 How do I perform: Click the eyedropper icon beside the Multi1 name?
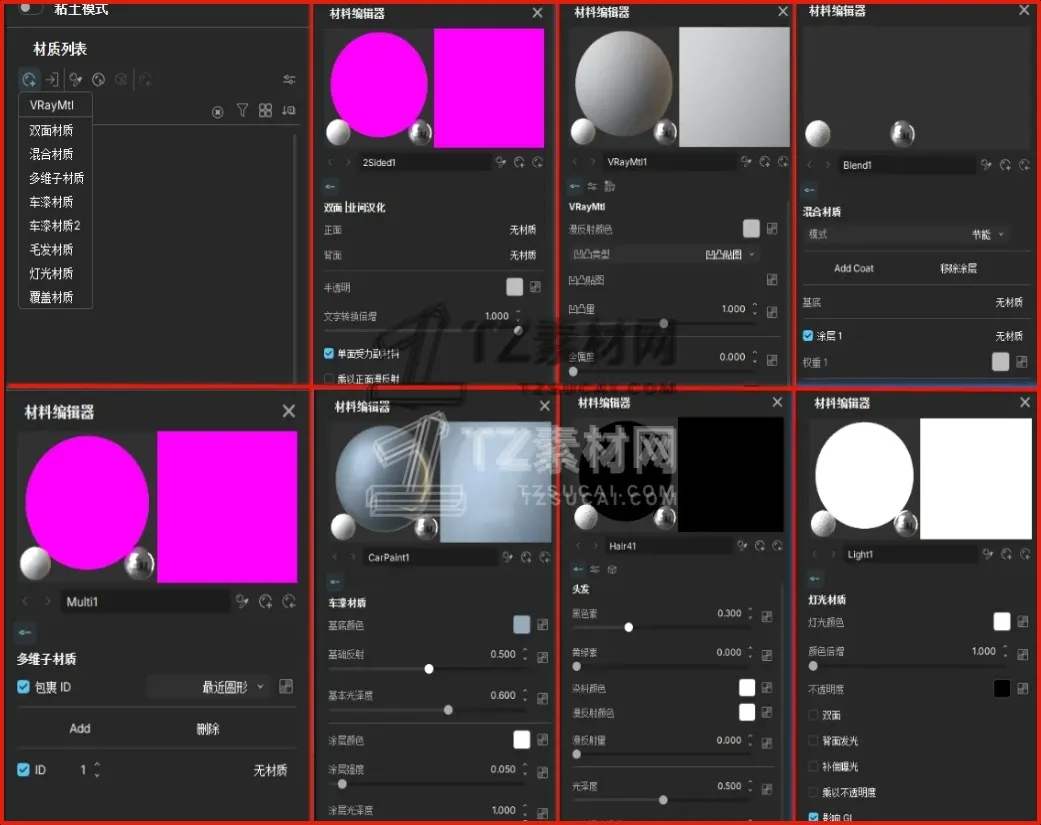[242, 601]
